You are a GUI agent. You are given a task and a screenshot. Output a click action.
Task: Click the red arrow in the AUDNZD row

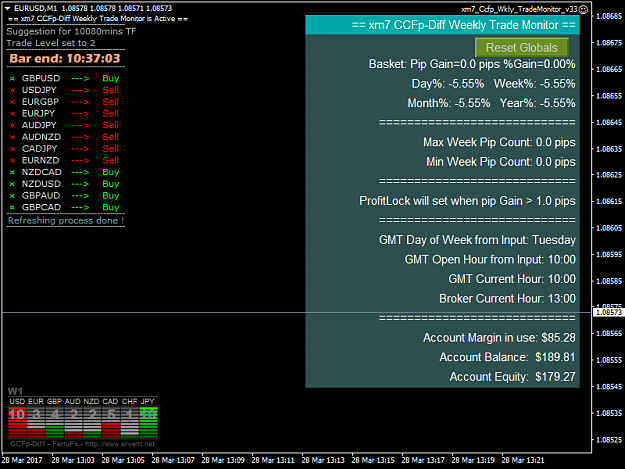click(x=80, y=137)
